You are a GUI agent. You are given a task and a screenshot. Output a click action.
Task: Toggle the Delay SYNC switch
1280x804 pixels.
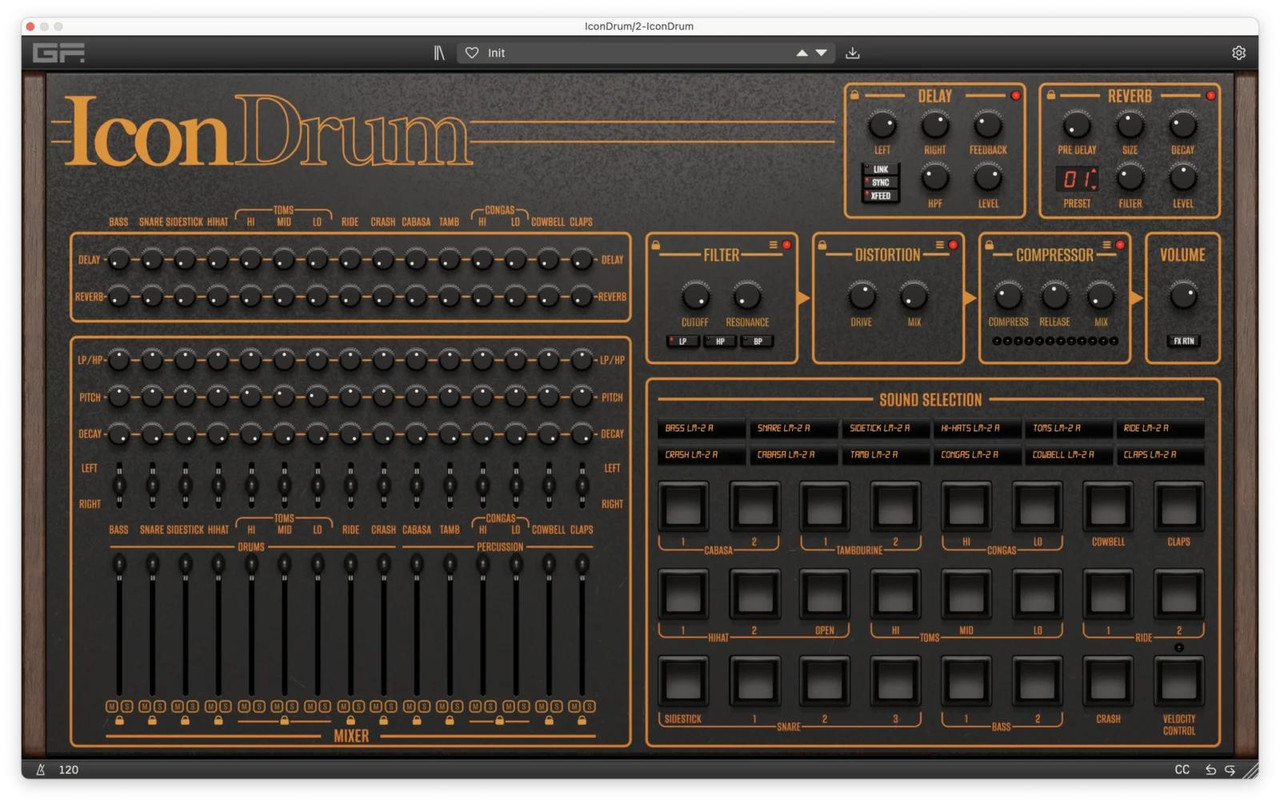pos(880,183)
